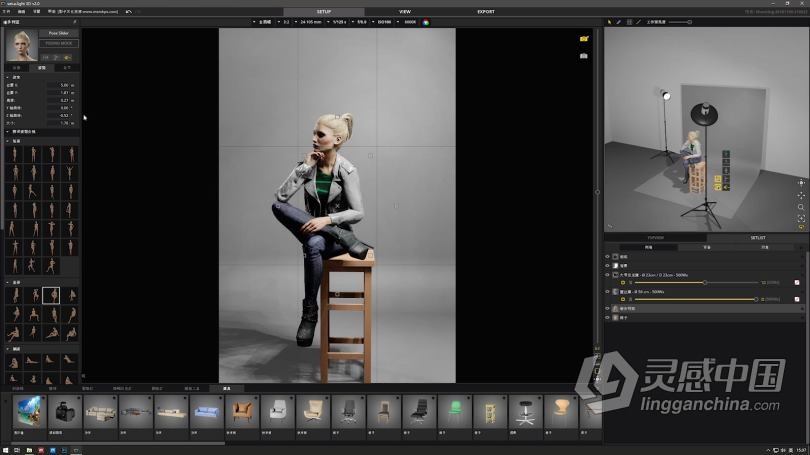Image resolution: width=810 pixels, height=455 pixels.
Task: Open the first menu in menu bar
Action: 7,11
